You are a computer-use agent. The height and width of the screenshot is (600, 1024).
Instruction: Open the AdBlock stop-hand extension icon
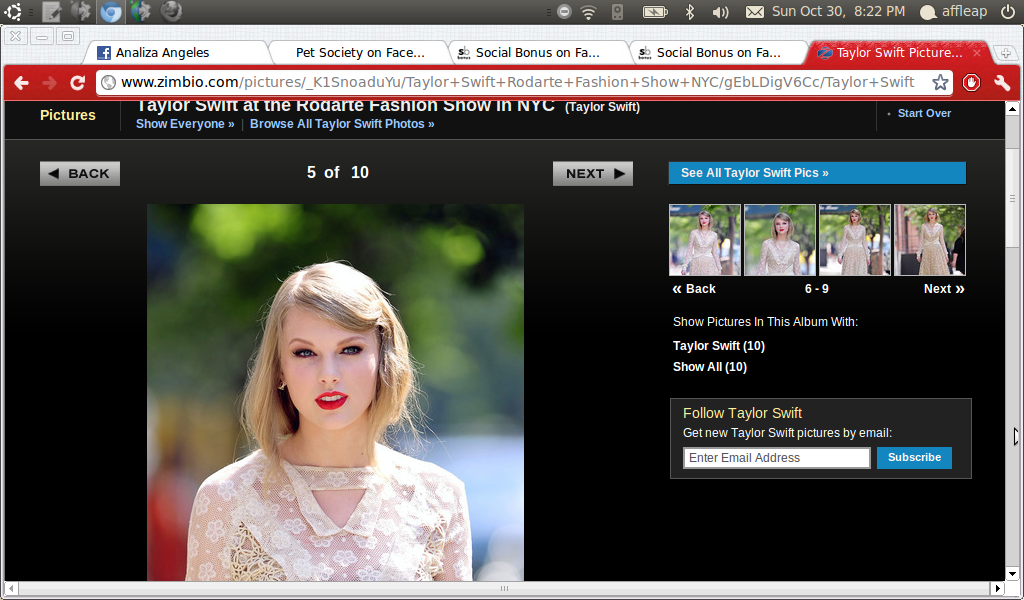click(971, 82)
